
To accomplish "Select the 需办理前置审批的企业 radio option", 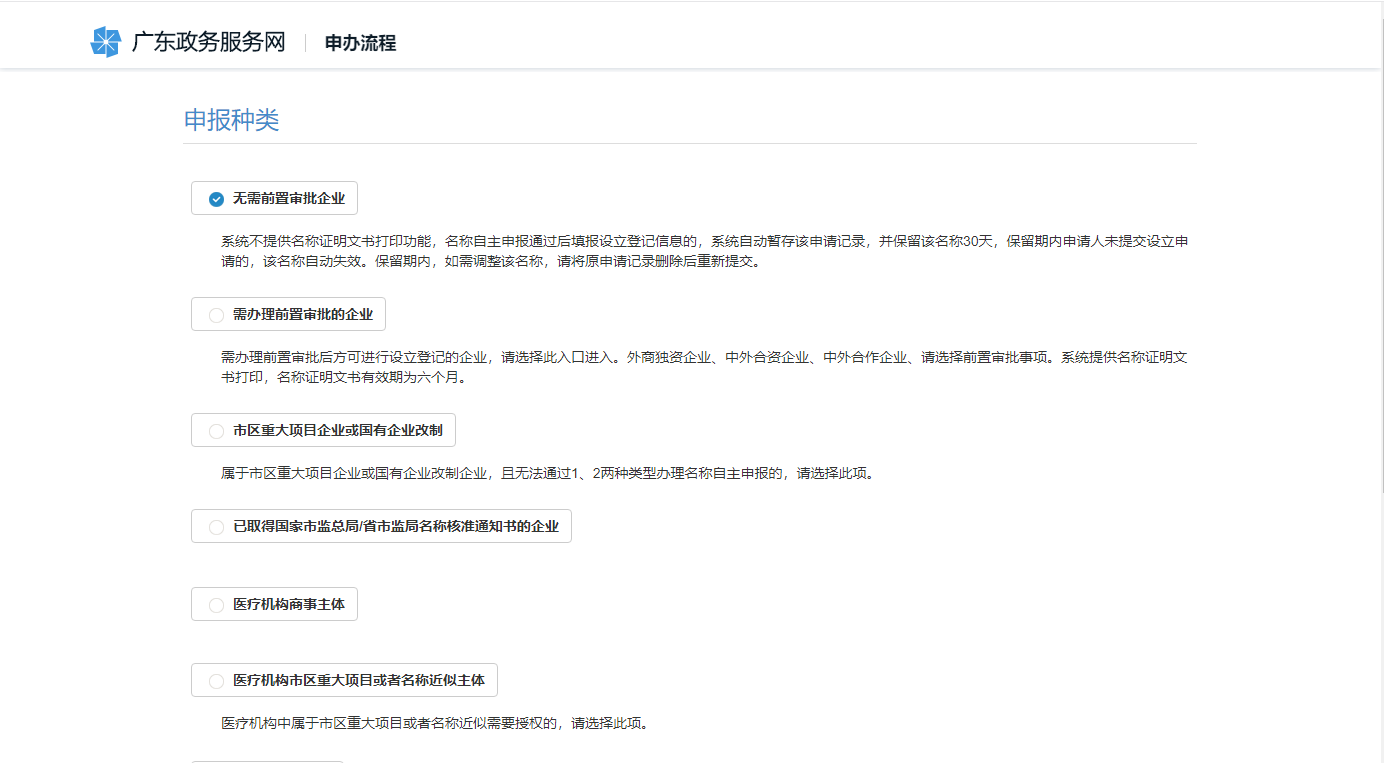I will point(287,313).
